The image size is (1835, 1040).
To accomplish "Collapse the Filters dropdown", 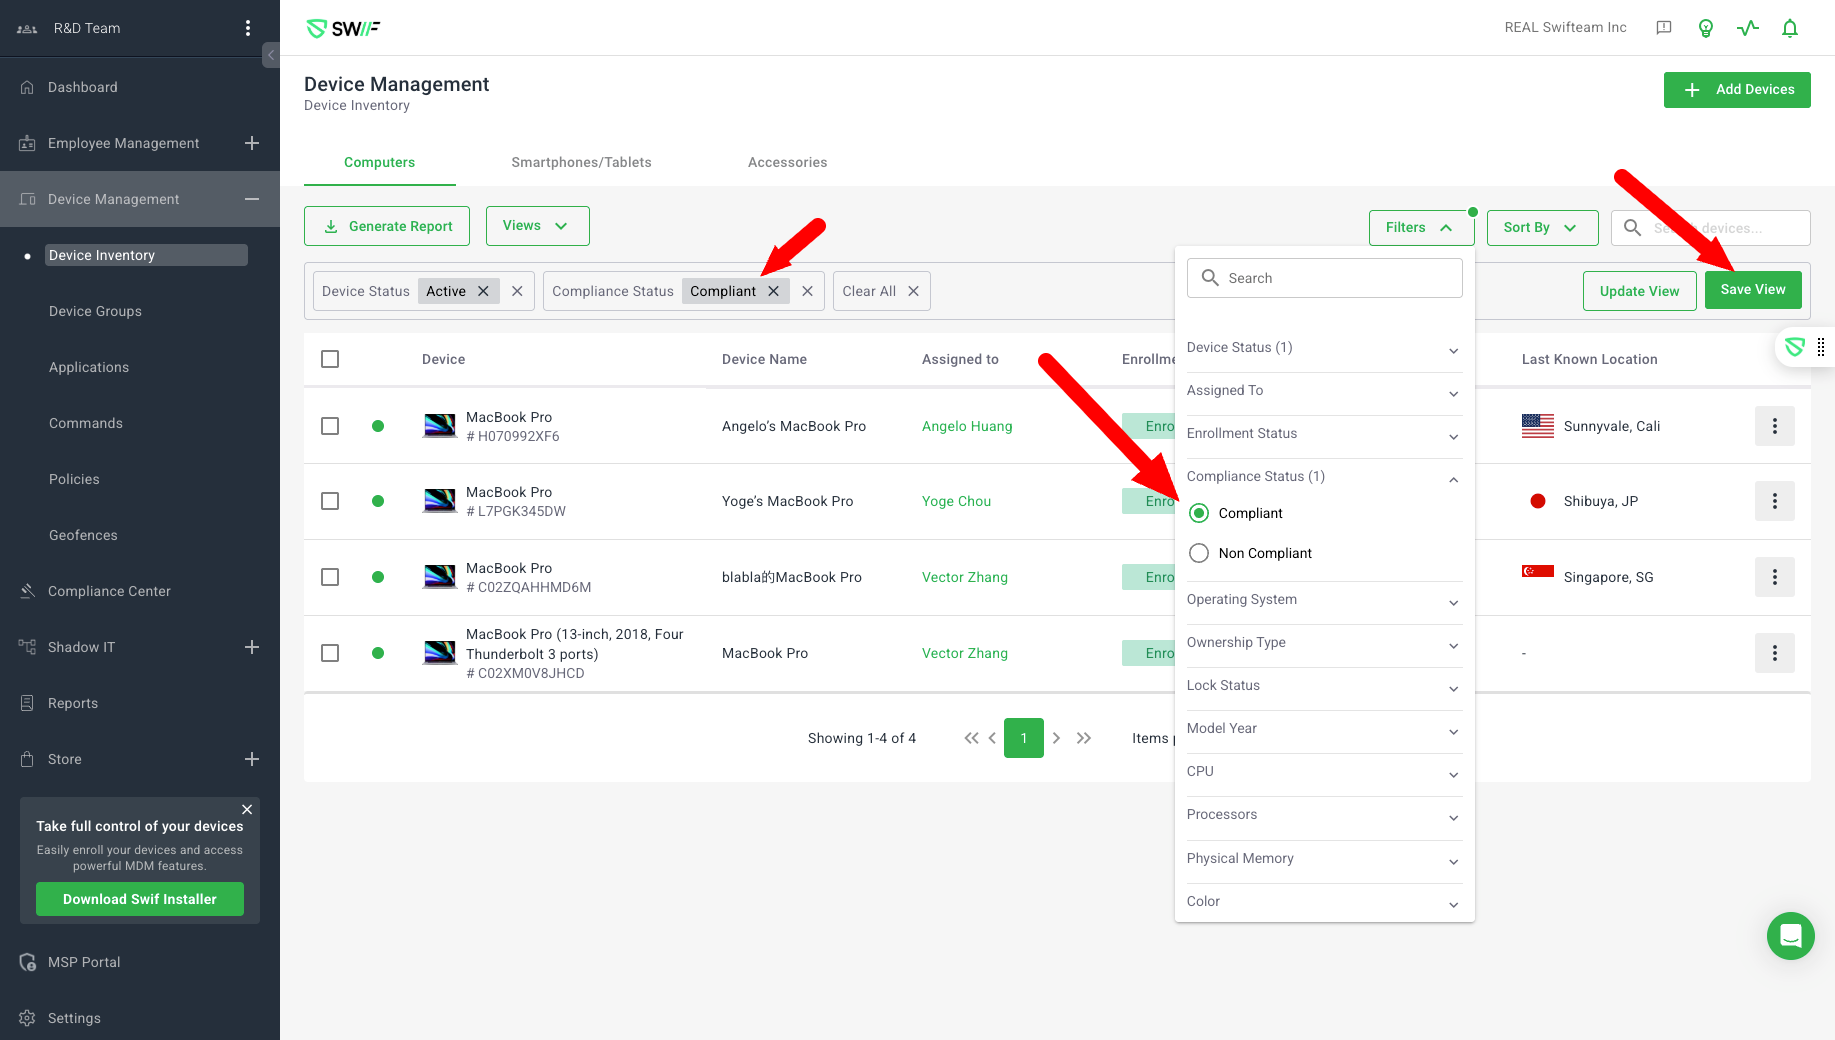I will 1420,228.
